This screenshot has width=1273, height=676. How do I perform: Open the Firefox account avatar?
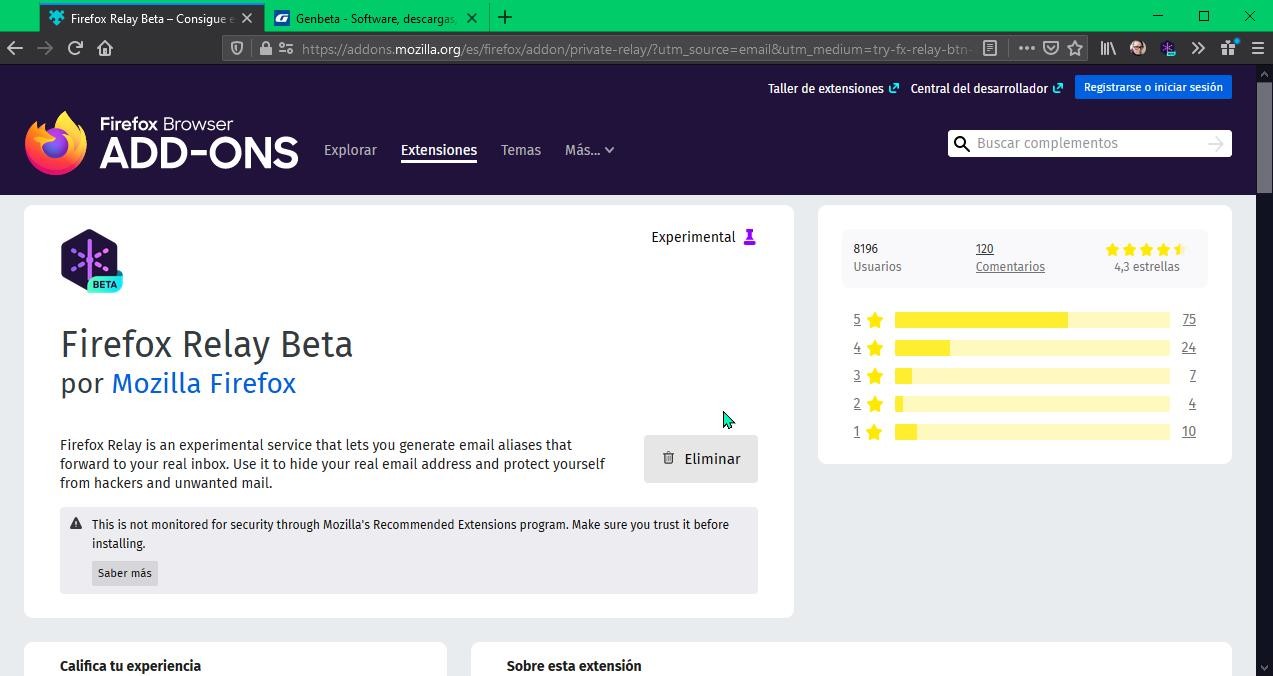coord(1138,48)
